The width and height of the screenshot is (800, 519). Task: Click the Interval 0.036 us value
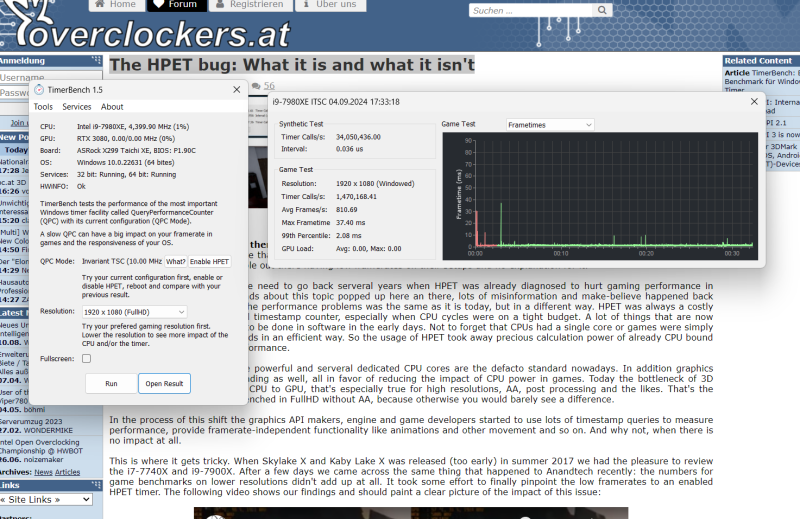[349, 149]
